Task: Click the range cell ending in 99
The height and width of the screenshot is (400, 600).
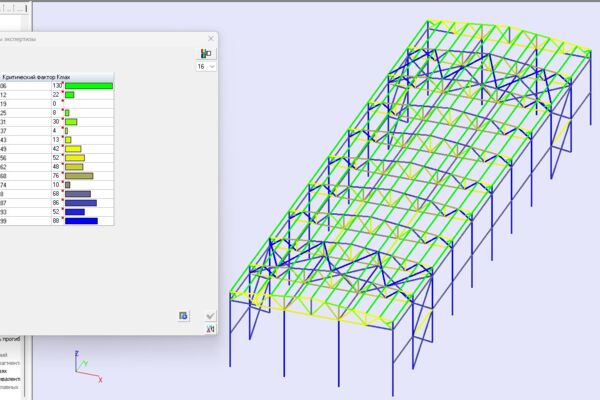Action: (x=25, y=221)
